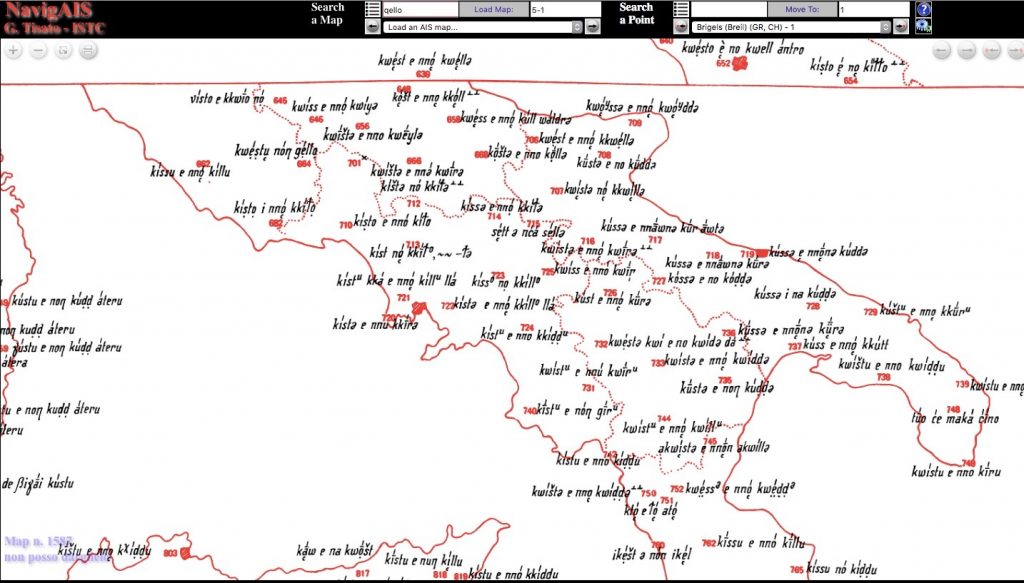
Task: Expand the Brigels (Breil) point dropdown
Action: click(x=792, y=27)
